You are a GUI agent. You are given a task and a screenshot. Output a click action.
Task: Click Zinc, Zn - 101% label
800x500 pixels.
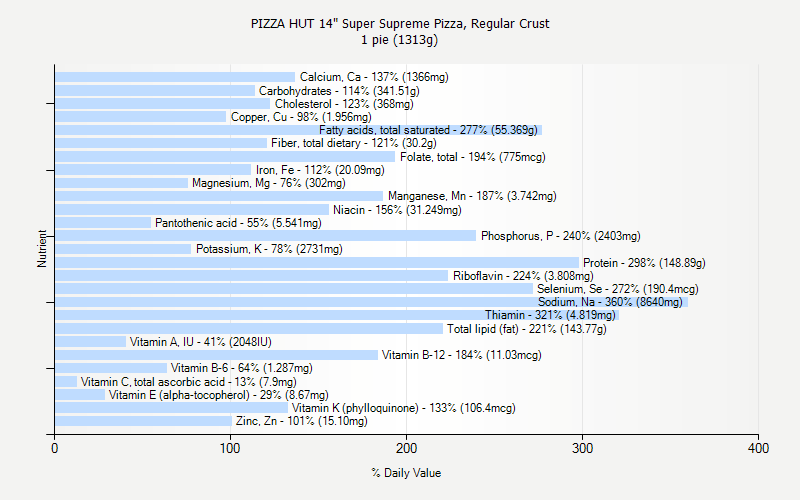[301, 421]
